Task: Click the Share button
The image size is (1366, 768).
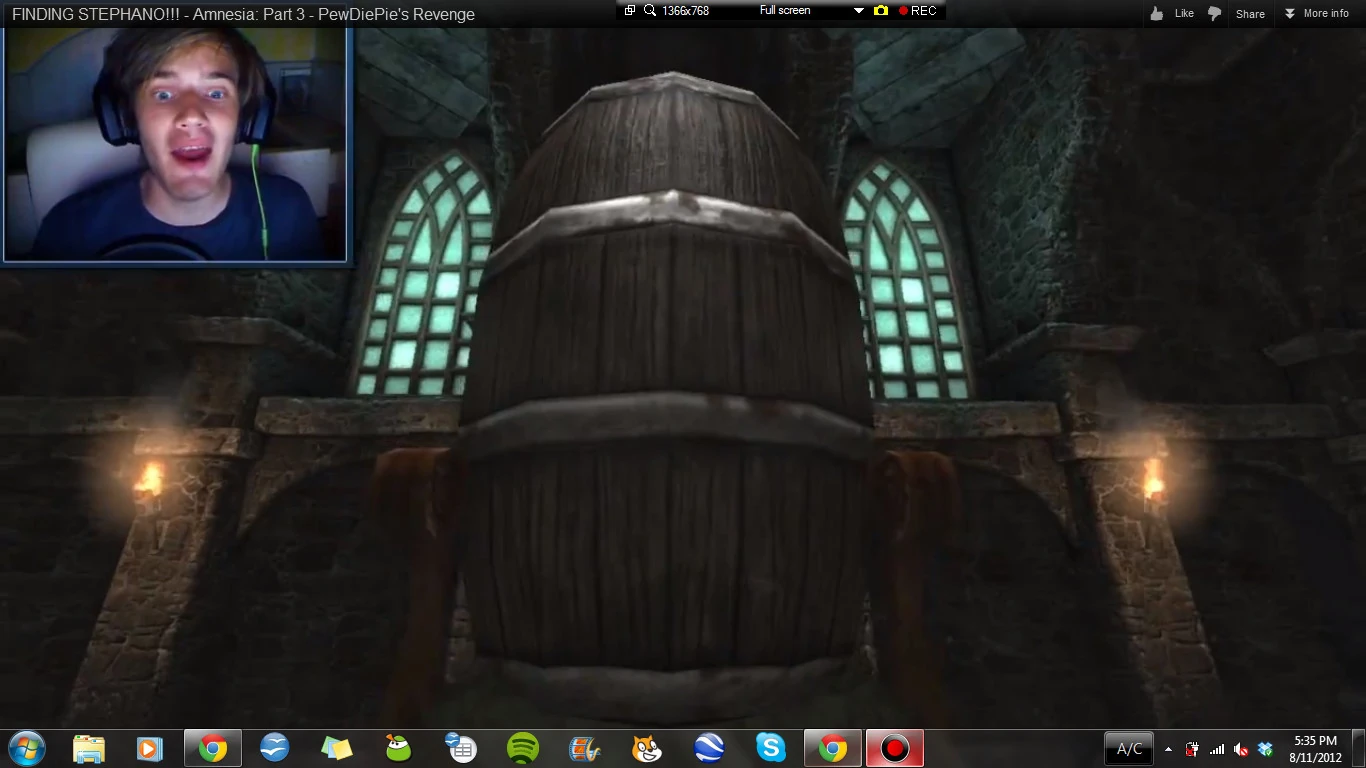Action: click(1249, 13)
